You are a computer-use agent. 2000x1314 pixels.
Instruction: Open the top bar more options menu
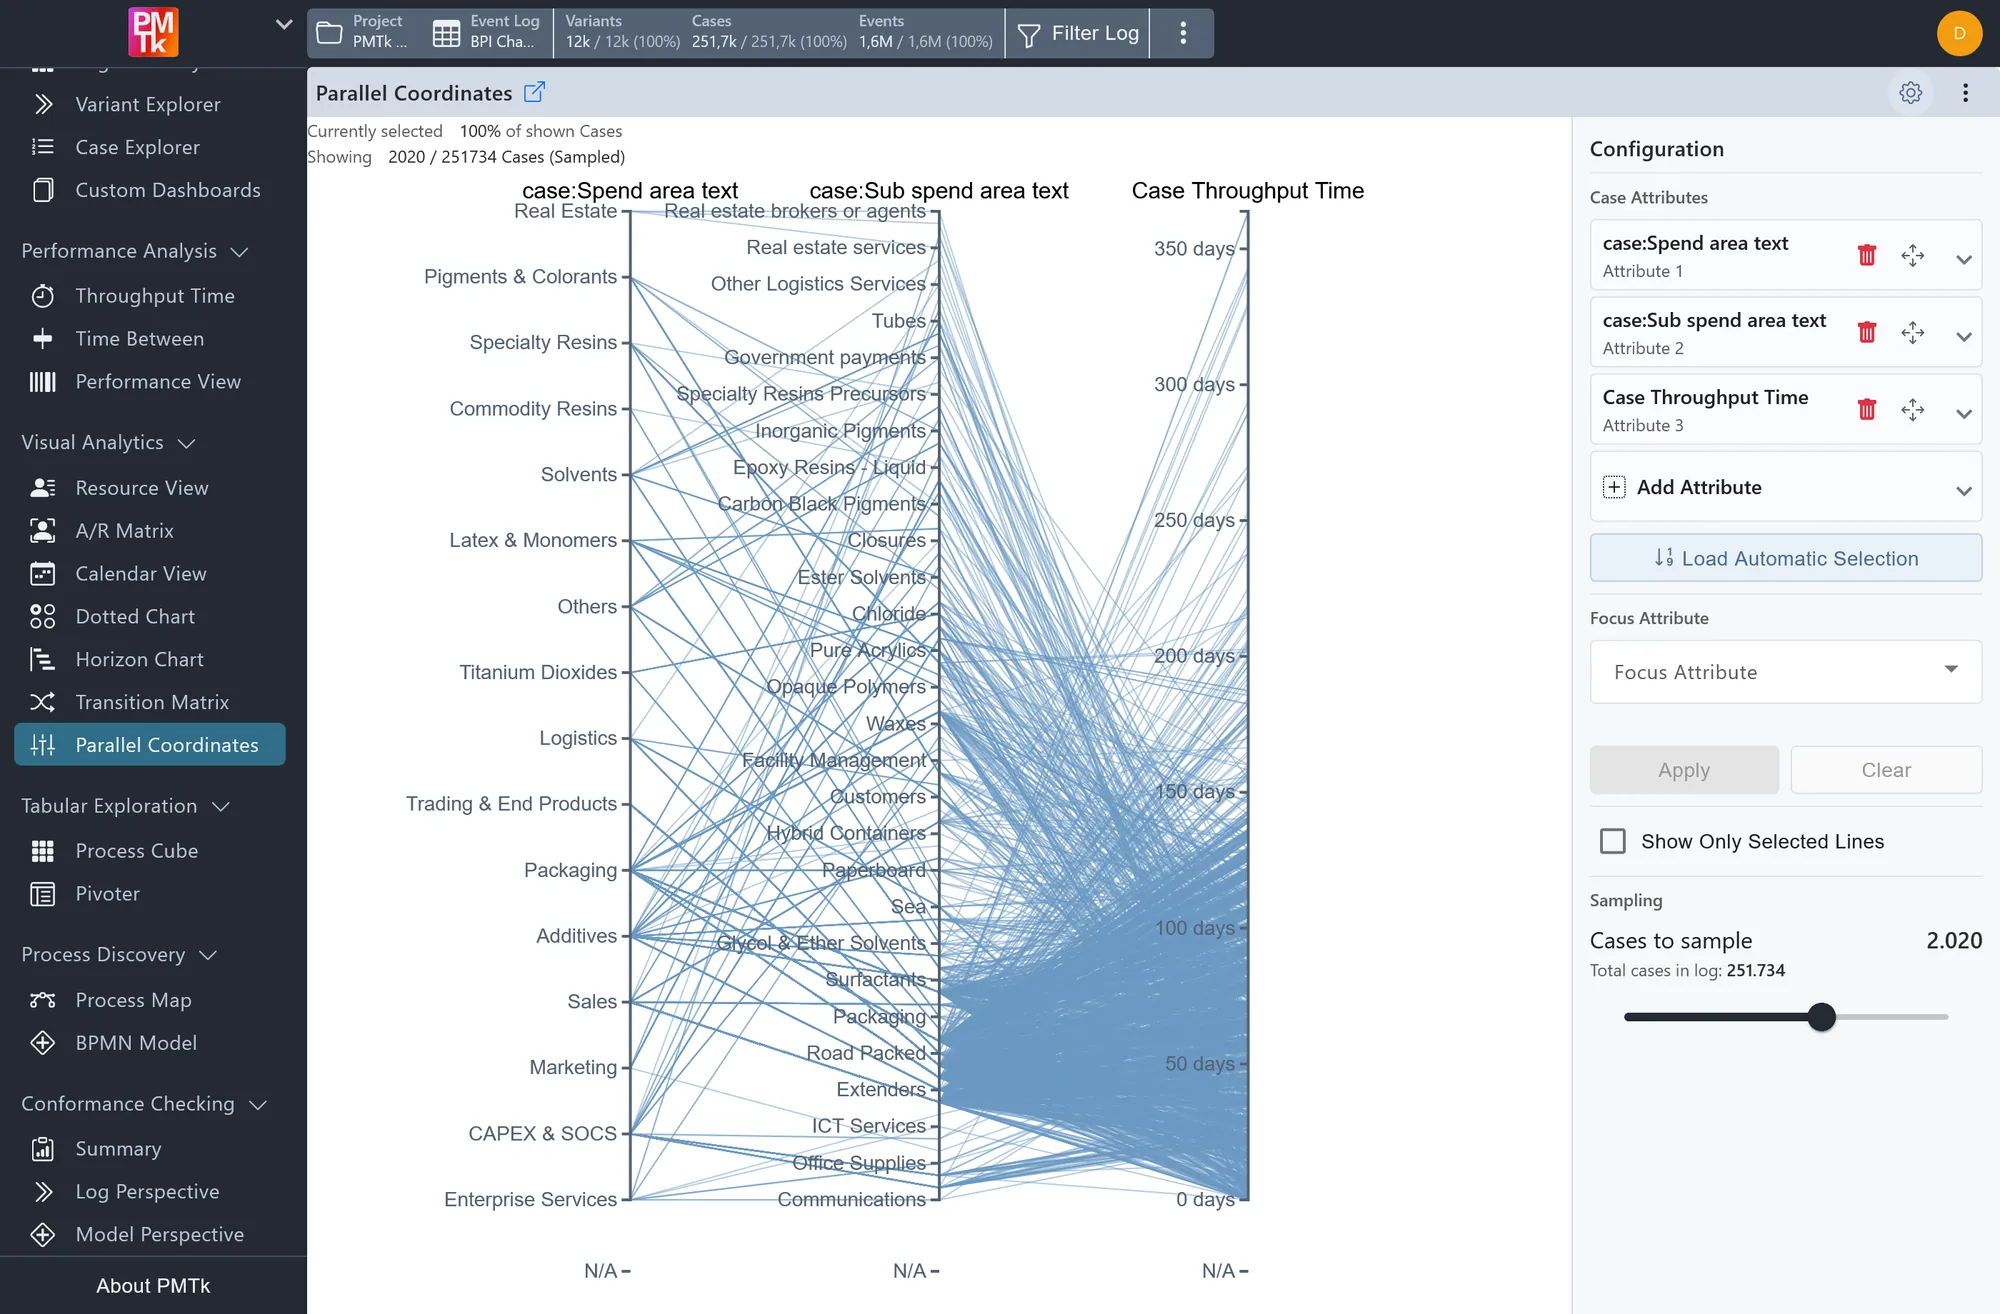tap(1183, 33)
